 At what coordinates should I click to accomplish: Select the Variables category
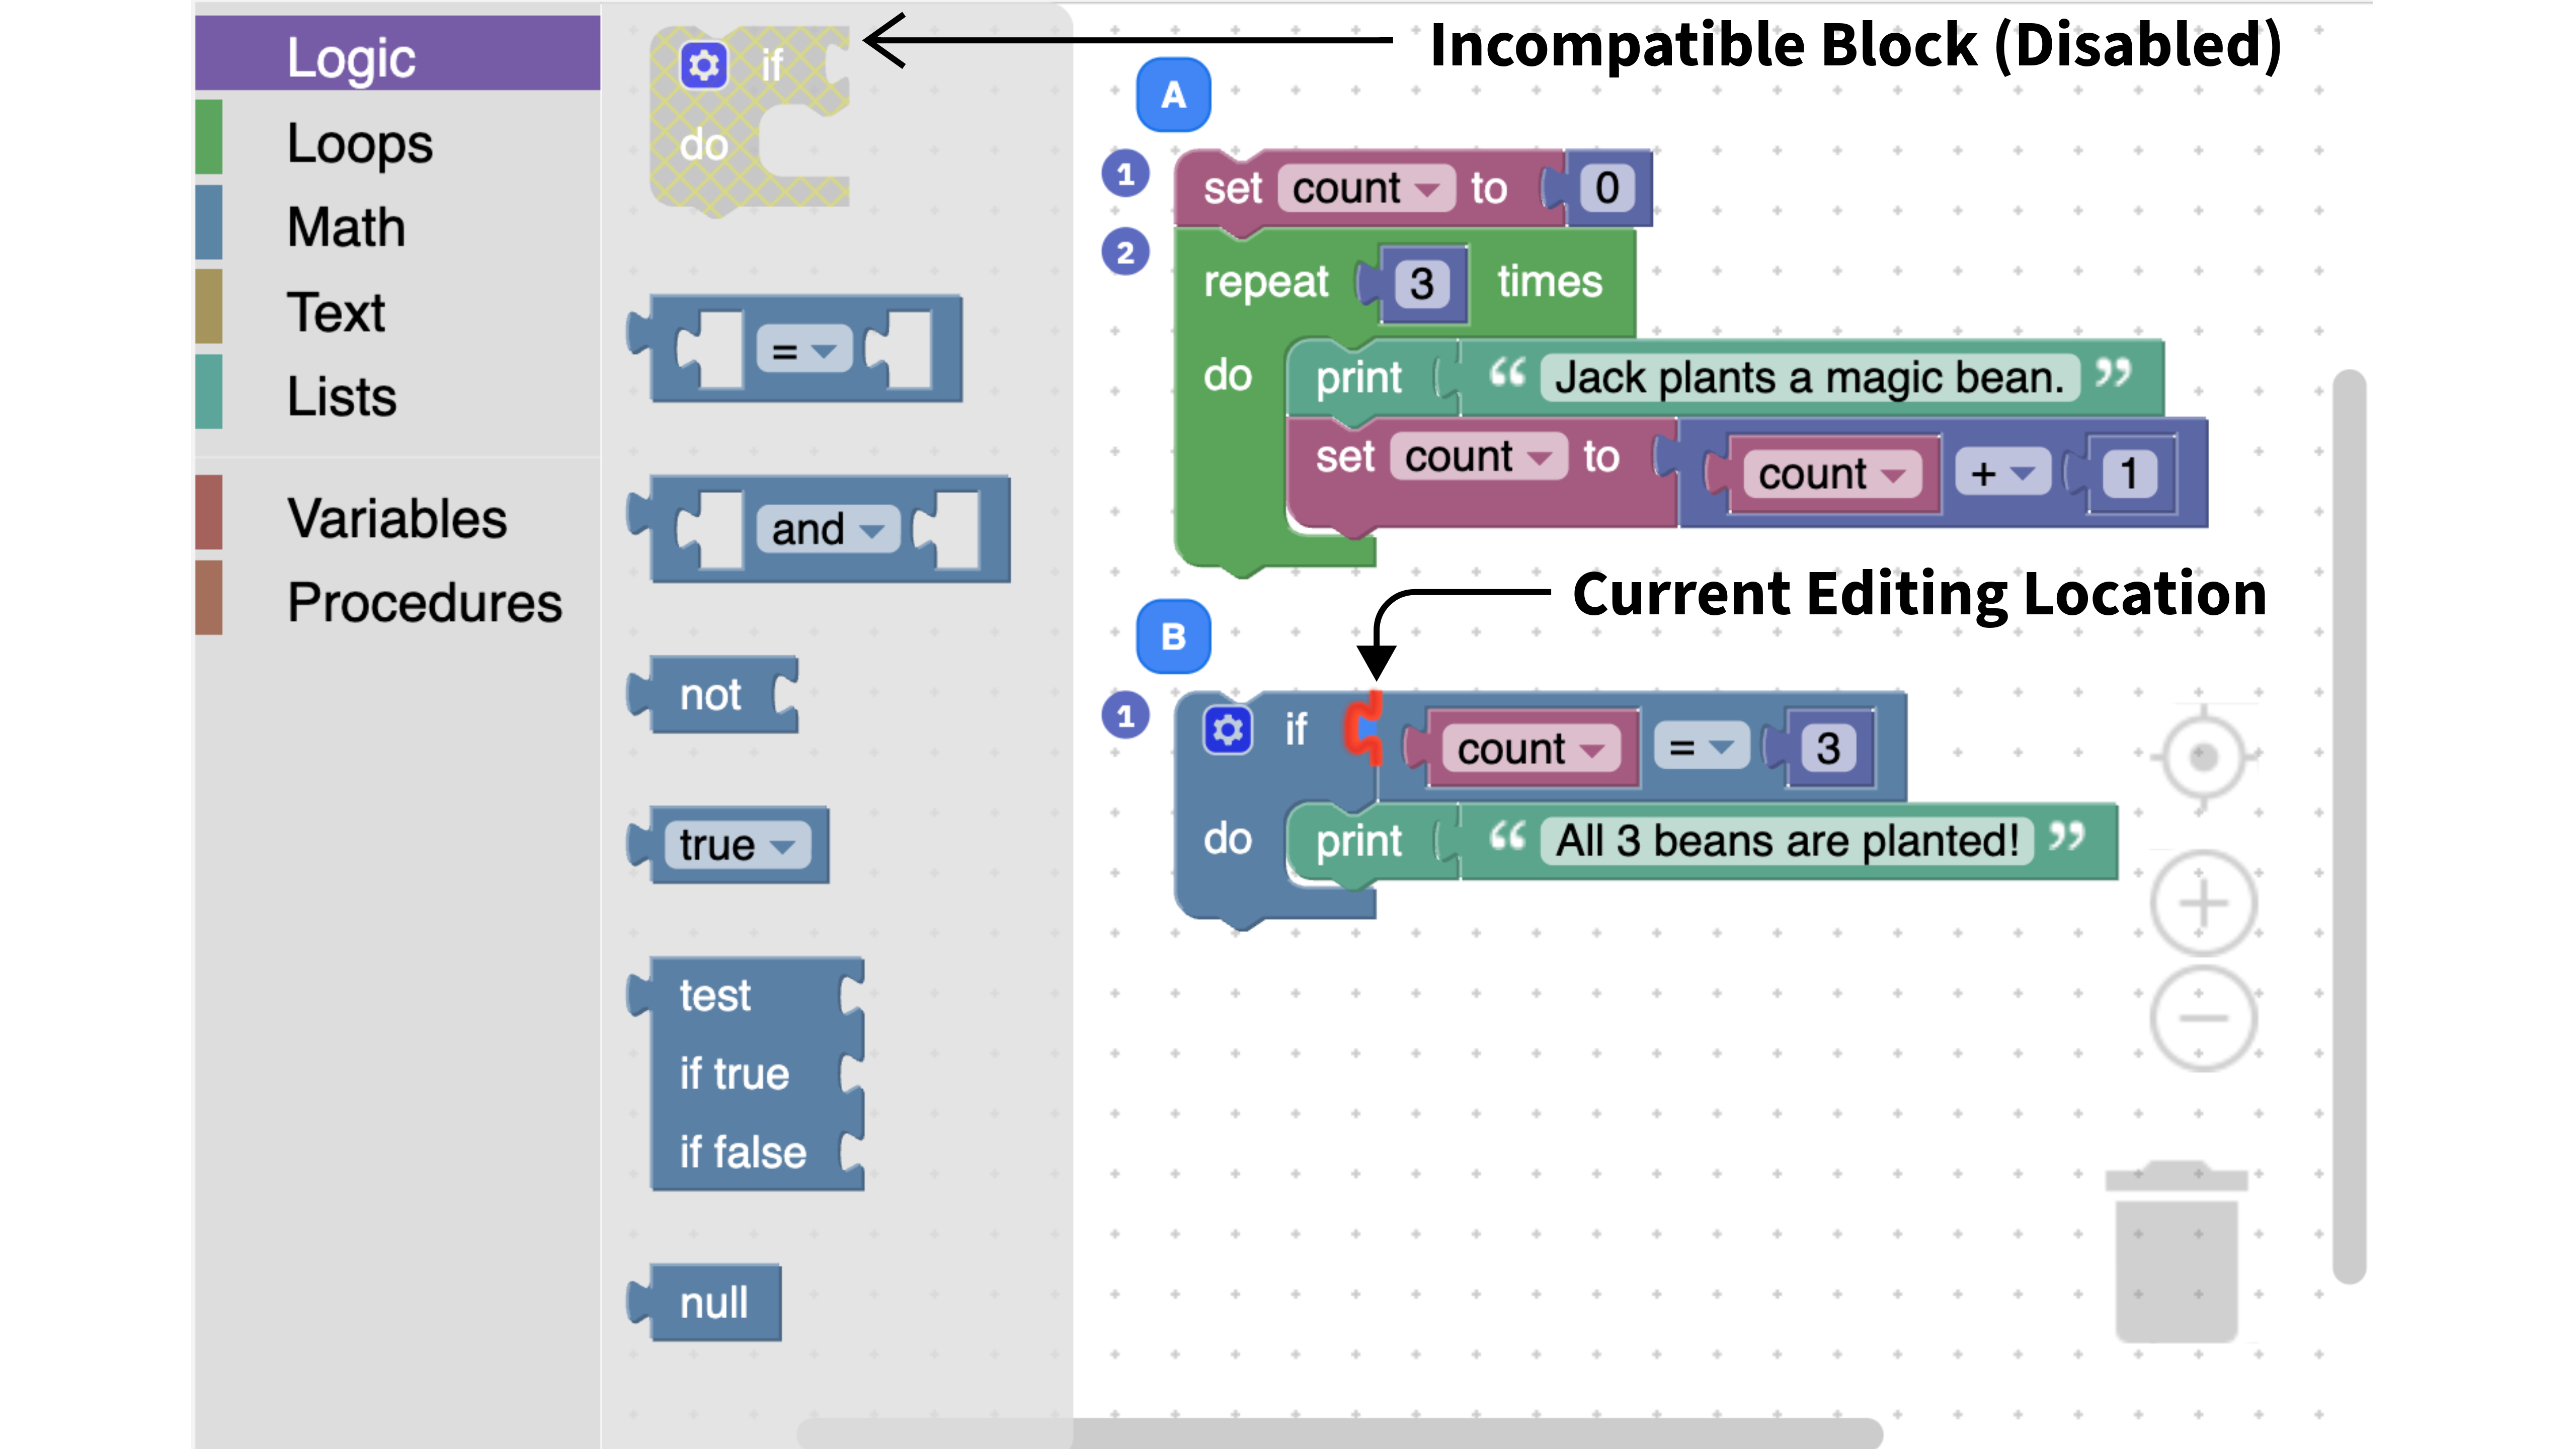click(x=396, y=518)
